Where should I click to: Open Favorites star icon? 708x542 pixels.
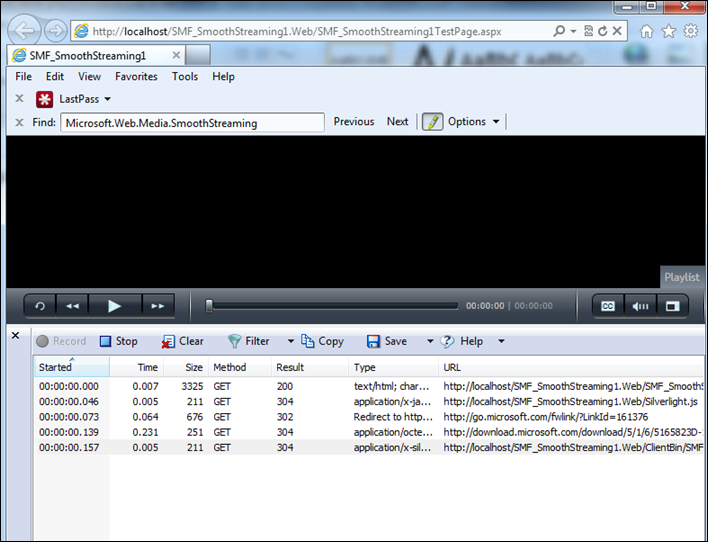click(668, 31)
